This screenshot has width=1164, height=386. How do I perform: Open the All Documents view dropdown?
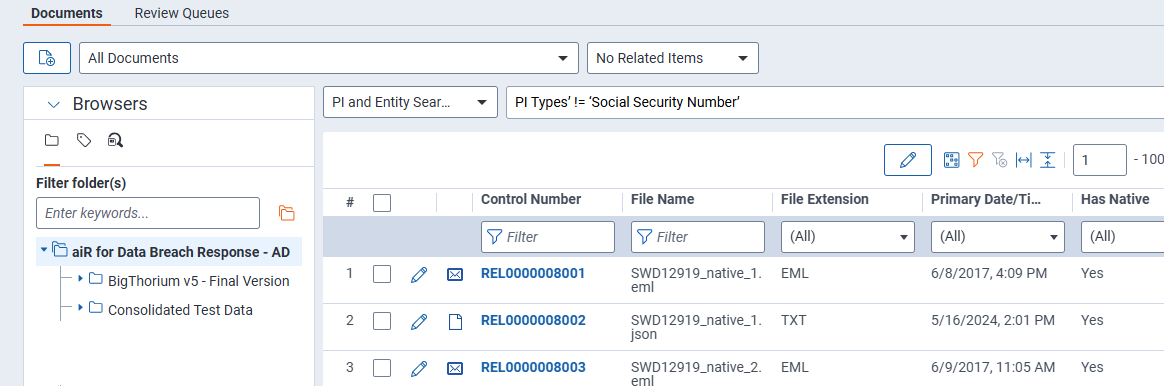tap(329, 58)
